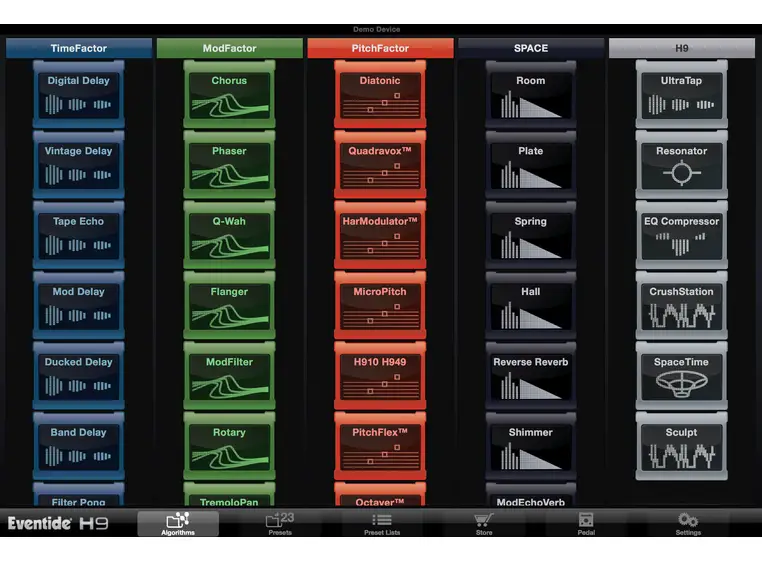Click the ModFactor column header
The image size is (762, 562).
(x=229, y=48)
